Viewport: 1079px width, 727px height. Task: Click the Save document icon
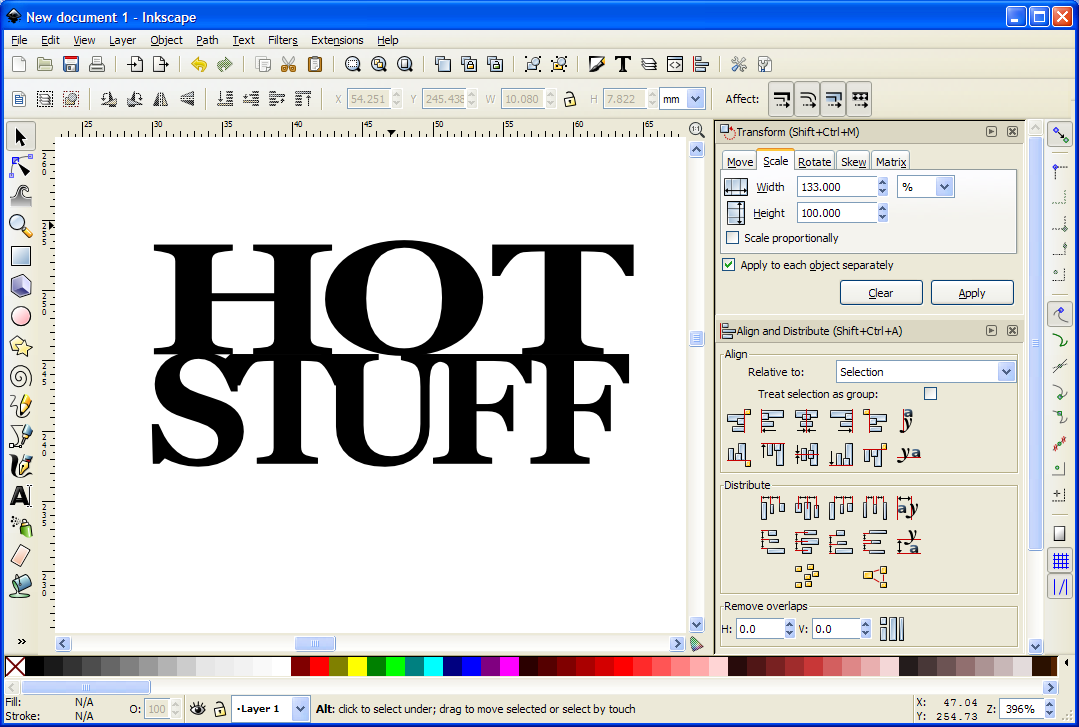(71, 65)
